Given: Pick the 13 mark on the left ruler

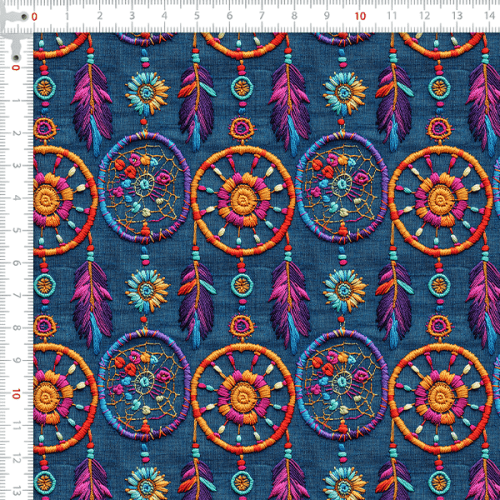Looking at the screenshot, I should [16, 491].
